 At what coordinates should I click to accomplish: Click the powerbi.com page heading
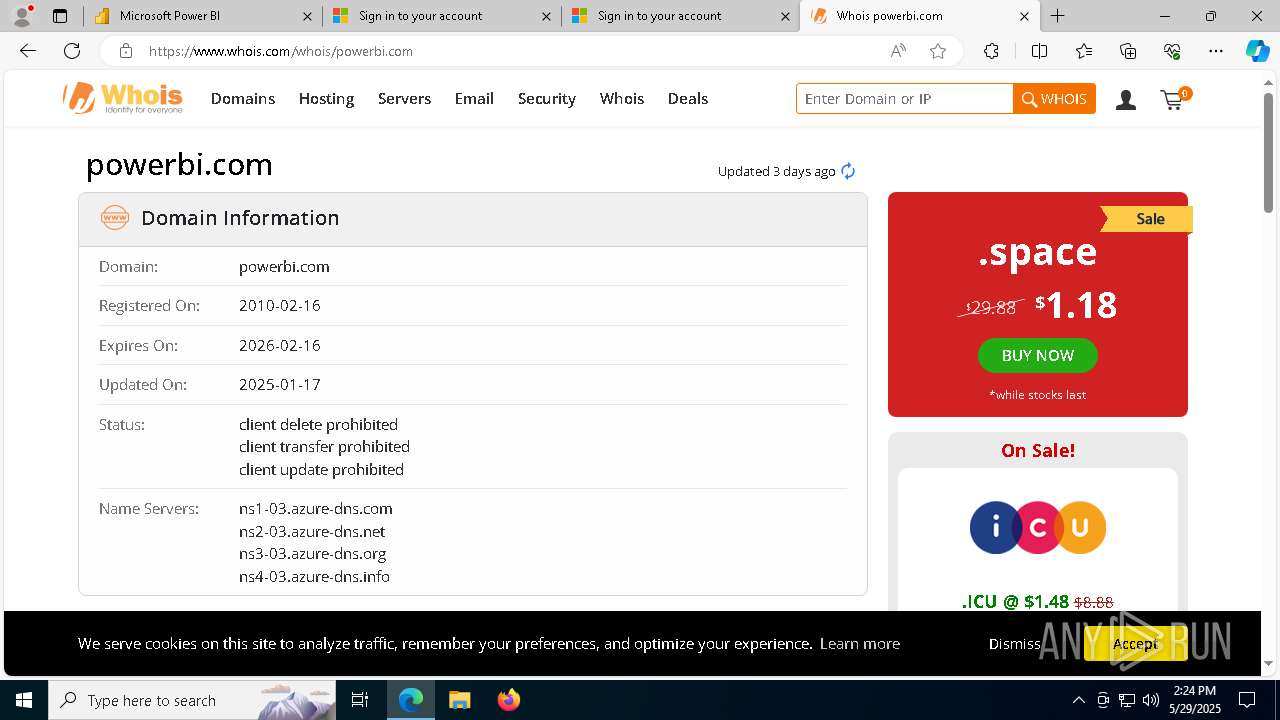pos(179,164)
